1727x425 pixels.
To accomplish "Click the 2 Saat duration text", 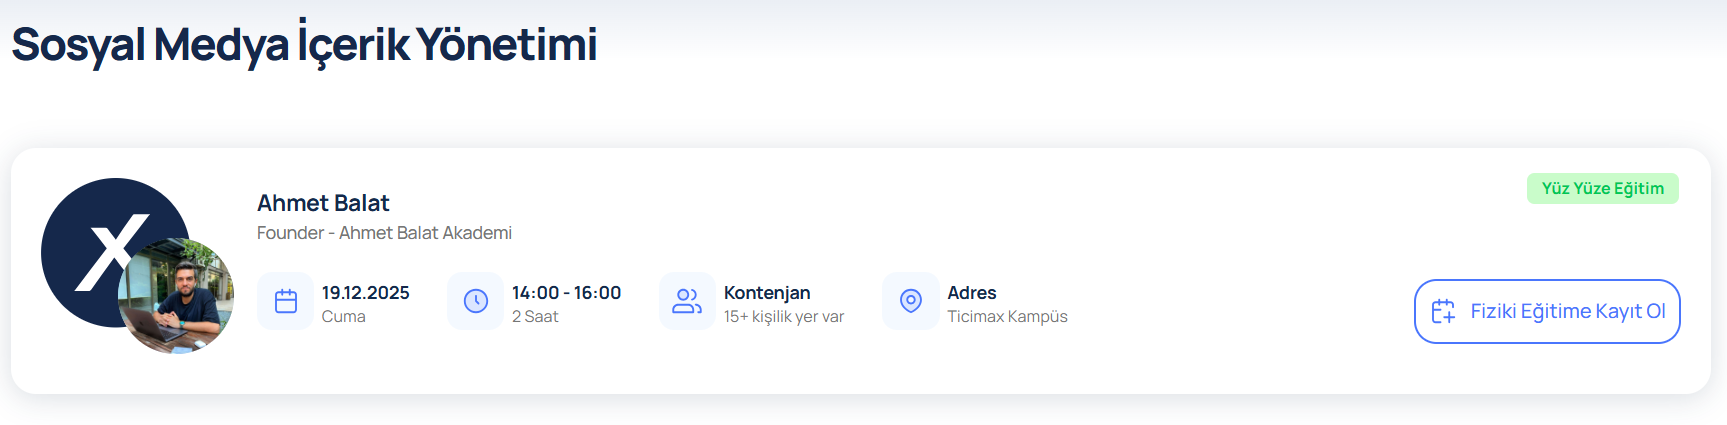I will click(535, 317).
